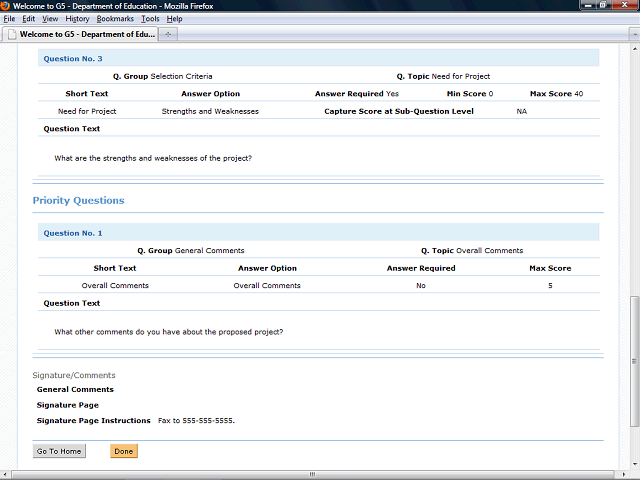Open the History menu
Image resolution: width=640 pixels, height=480 pixels.
click(x=77, y=19)
